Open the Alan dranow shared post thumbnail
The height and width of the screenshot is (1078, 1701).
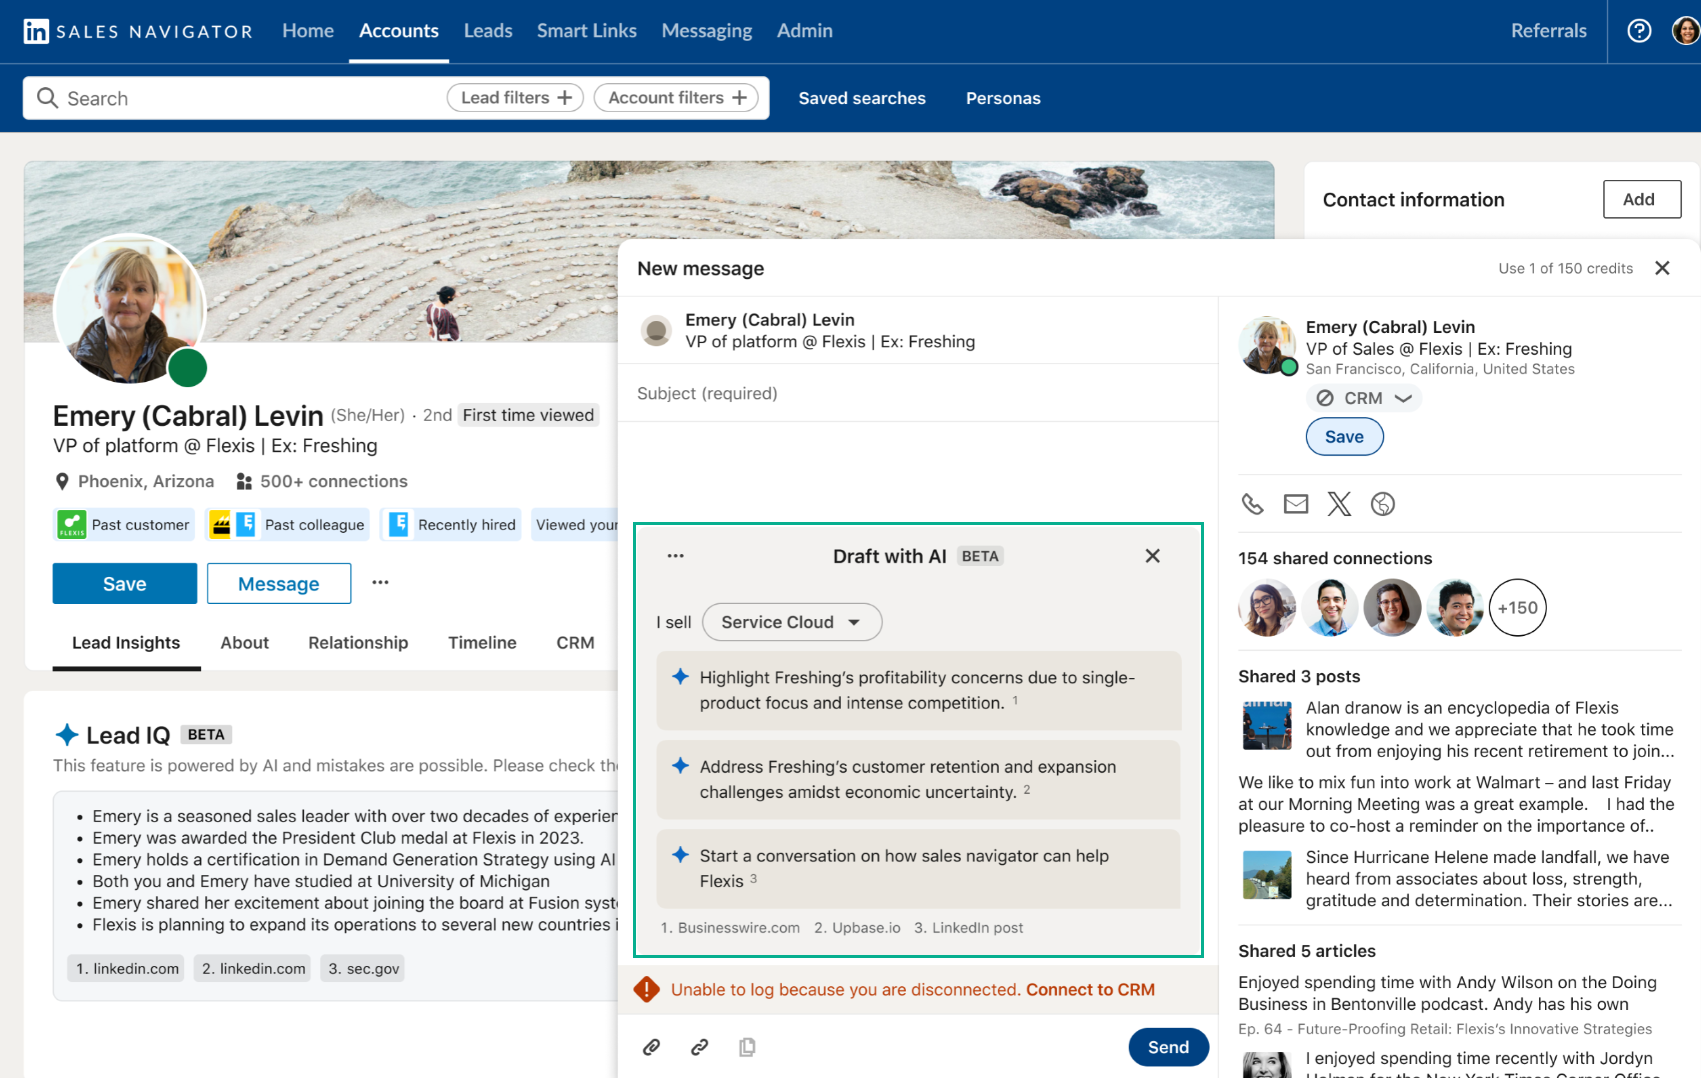click(1267, 725)
